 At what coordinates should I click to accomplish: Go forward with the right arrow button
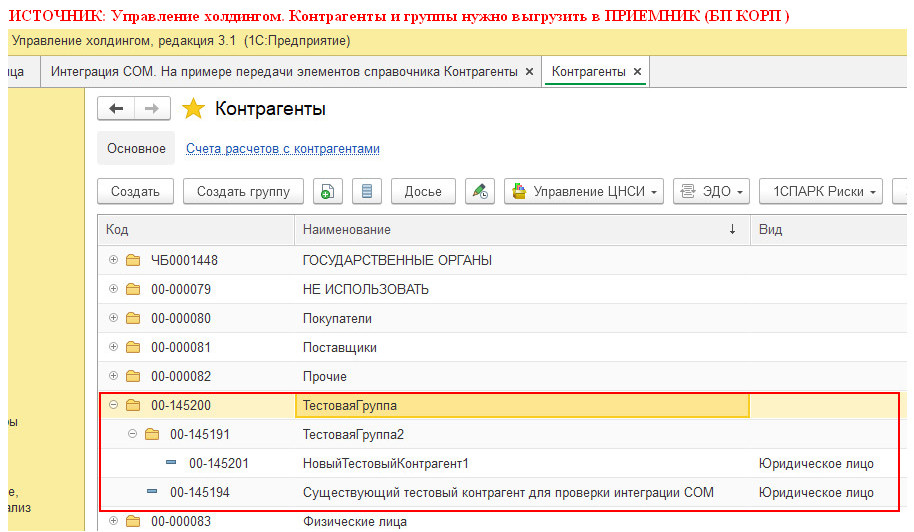point(152,108)
